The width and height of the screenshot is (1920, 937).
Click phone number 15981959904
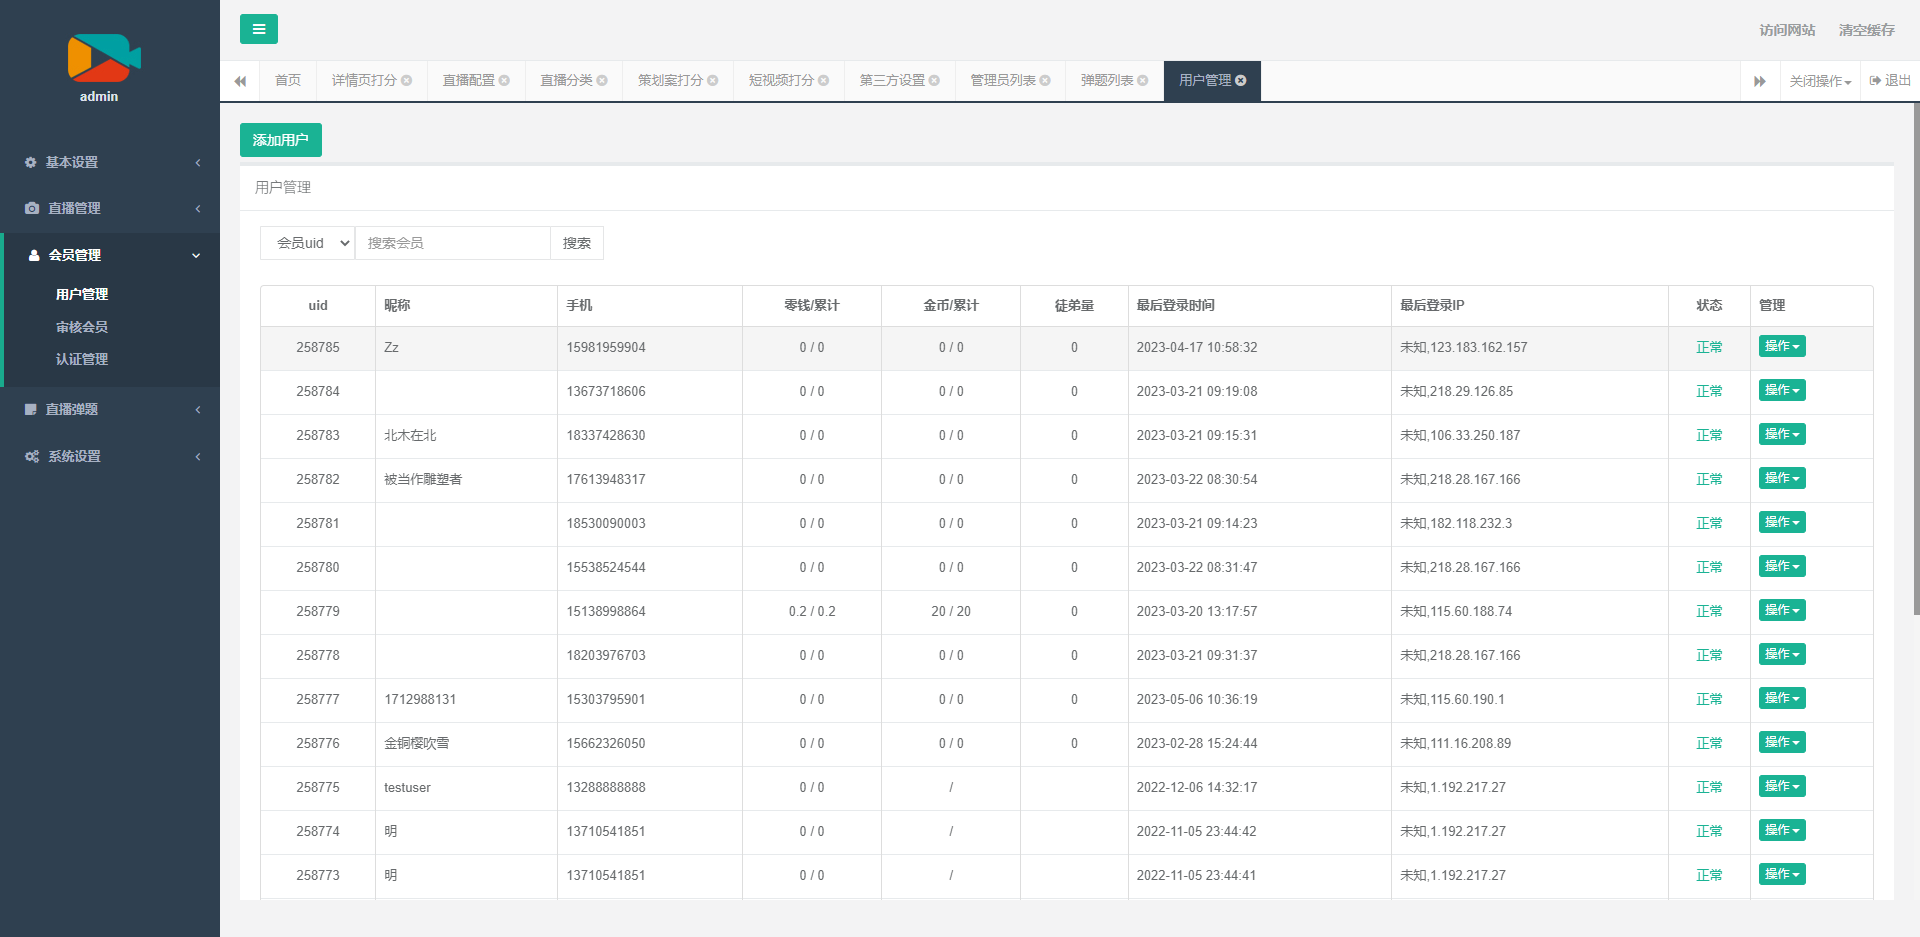coord(606,347)
